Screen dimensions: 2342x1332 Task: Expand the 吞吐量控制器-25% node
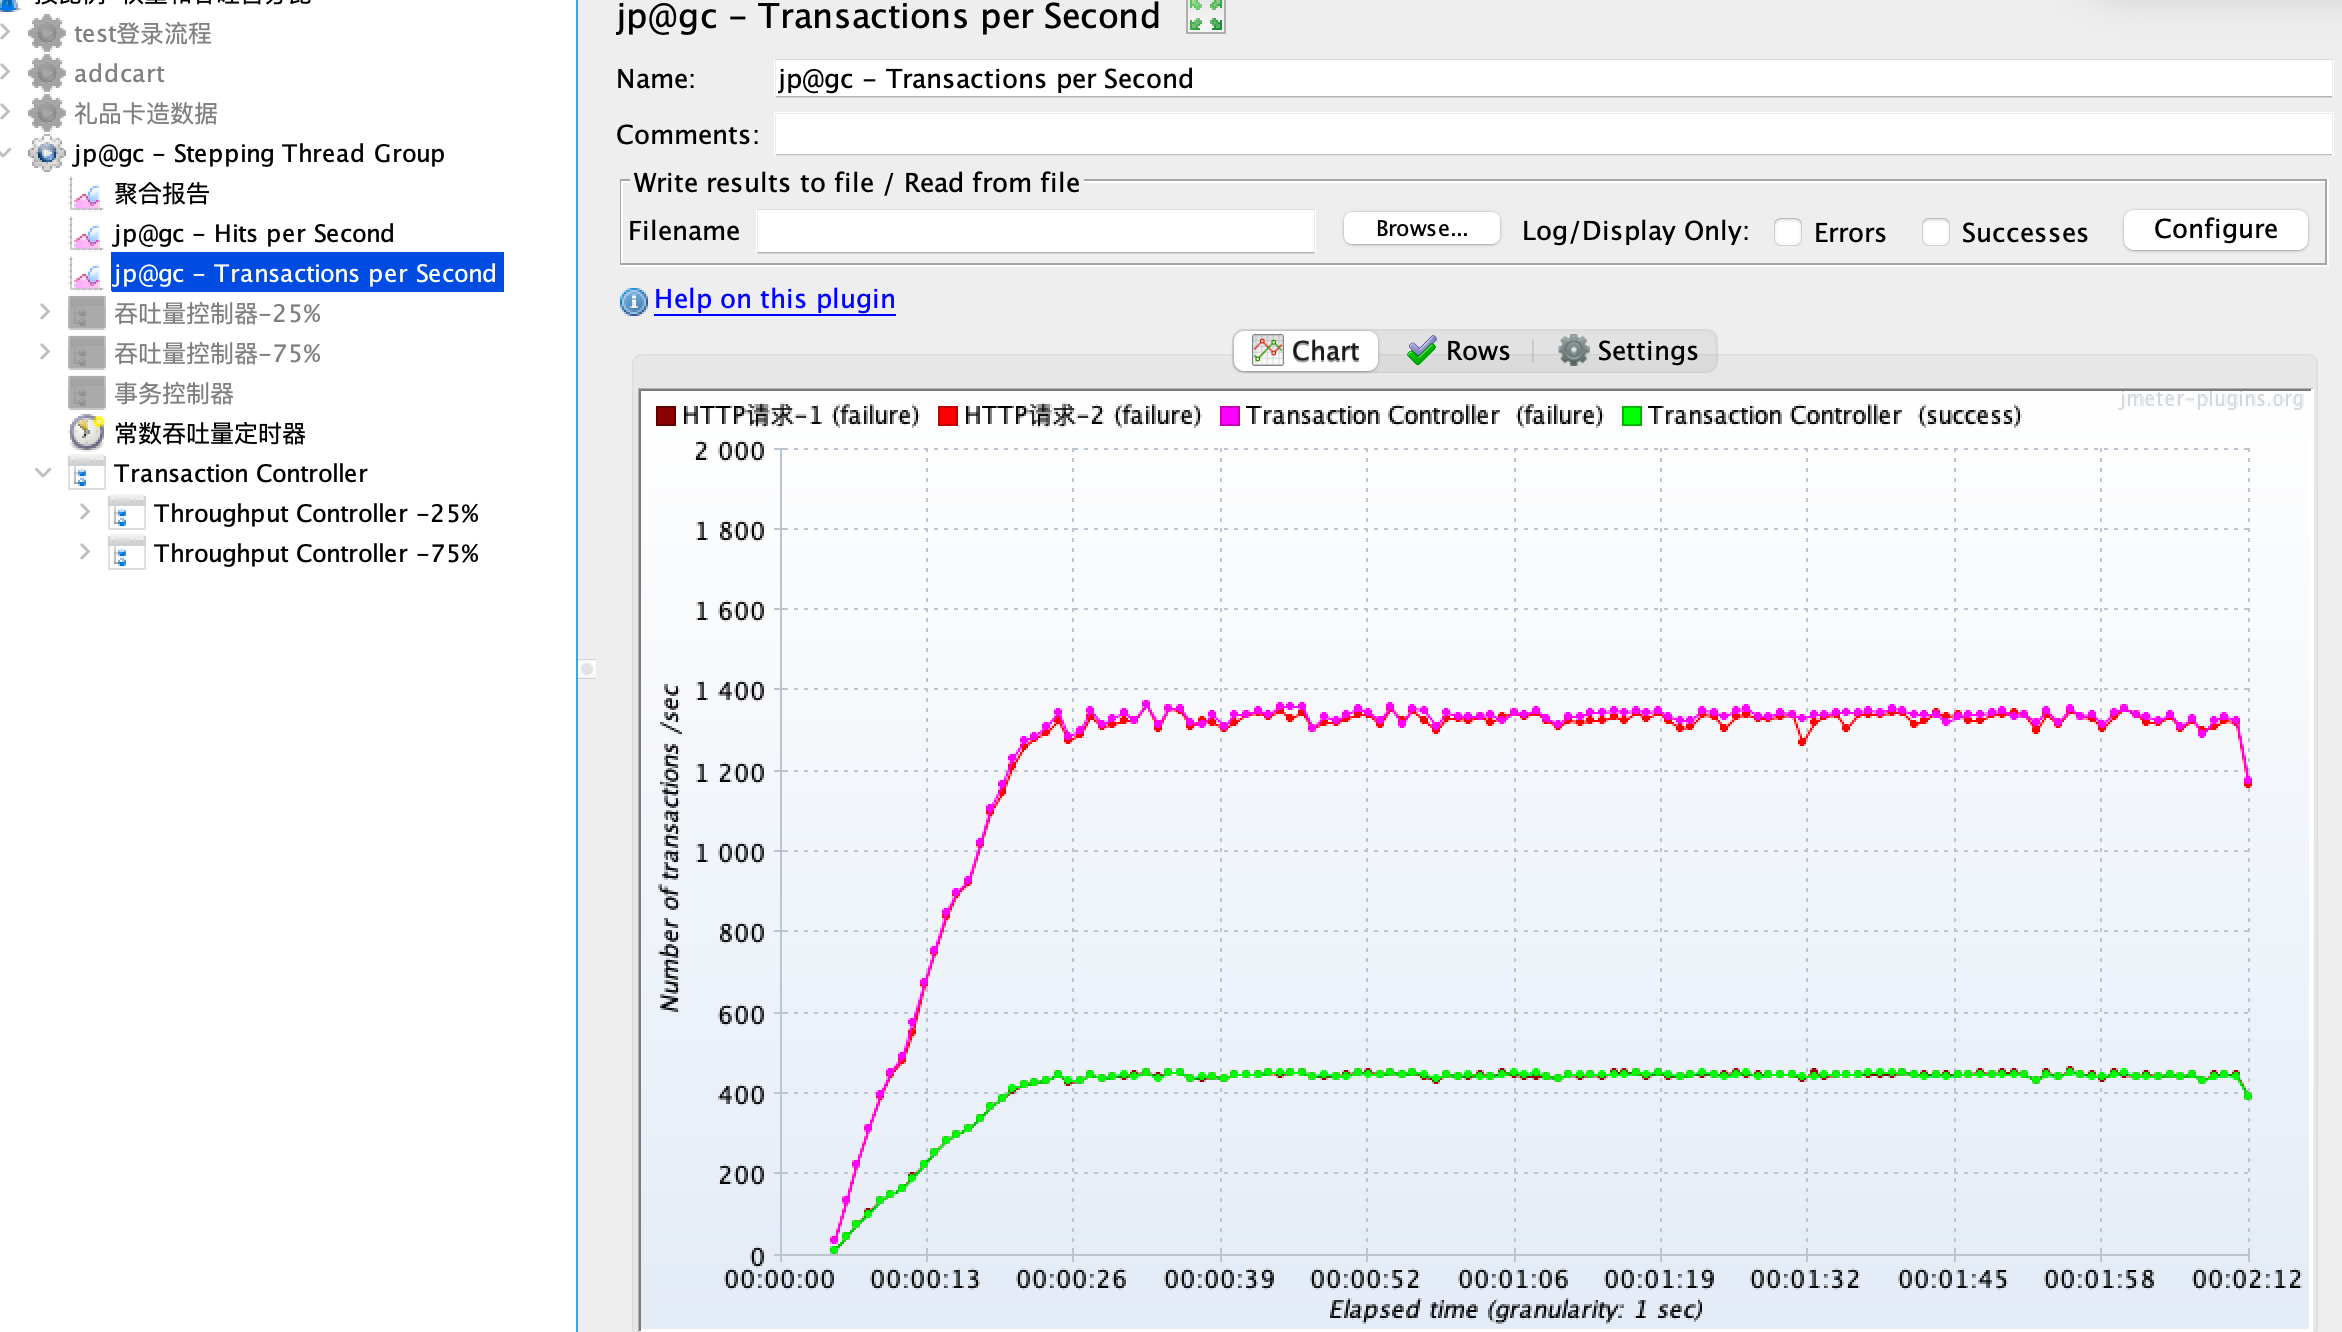[x=44, y=312]
